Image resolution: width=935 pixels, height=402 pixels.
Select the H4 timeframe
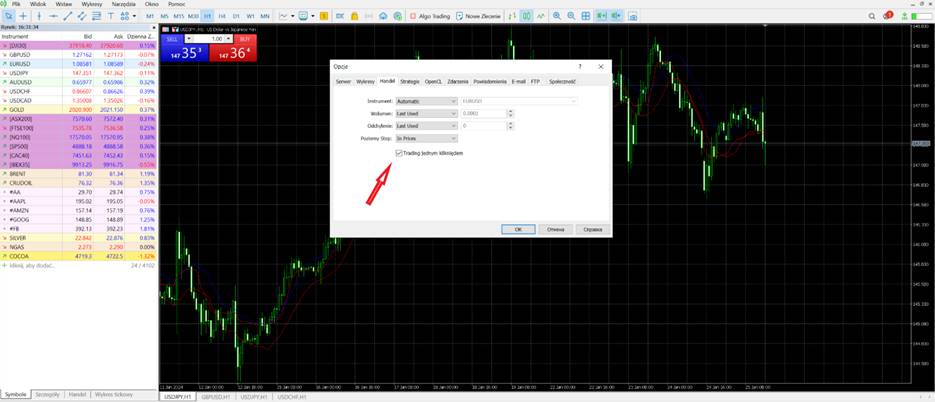[222, 16]
